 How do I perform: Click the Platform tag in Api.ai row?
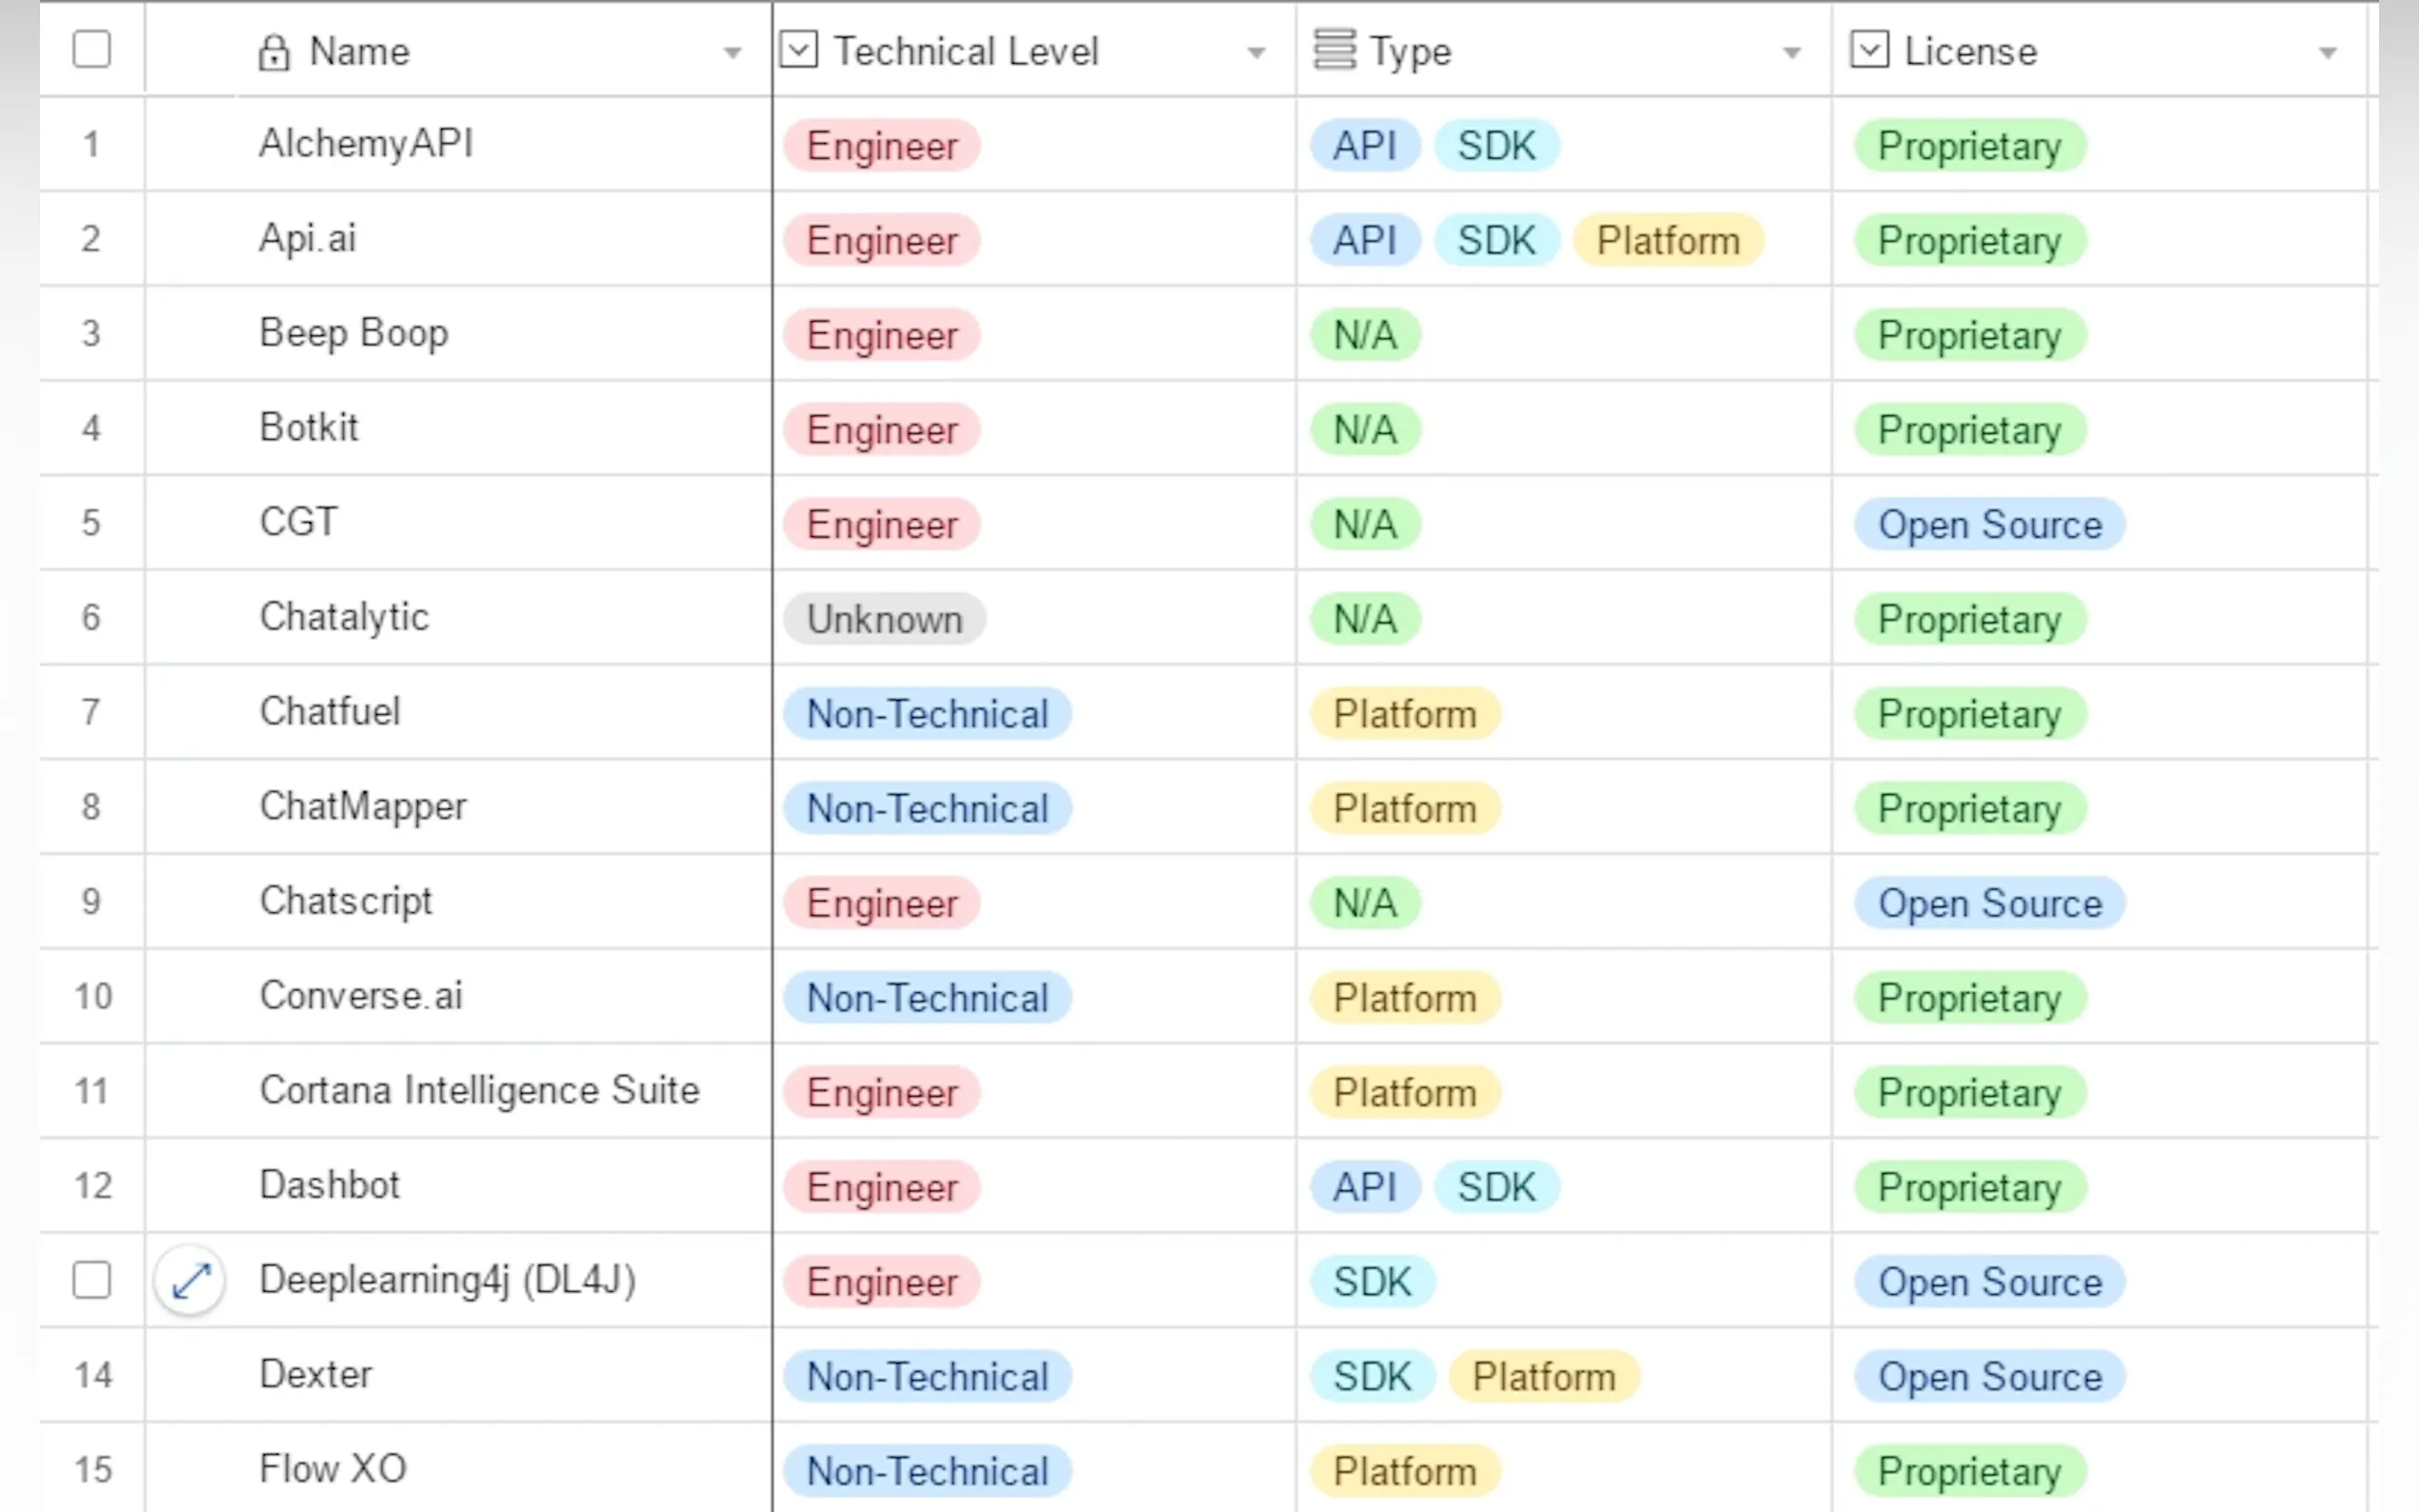click(1667, 241)
